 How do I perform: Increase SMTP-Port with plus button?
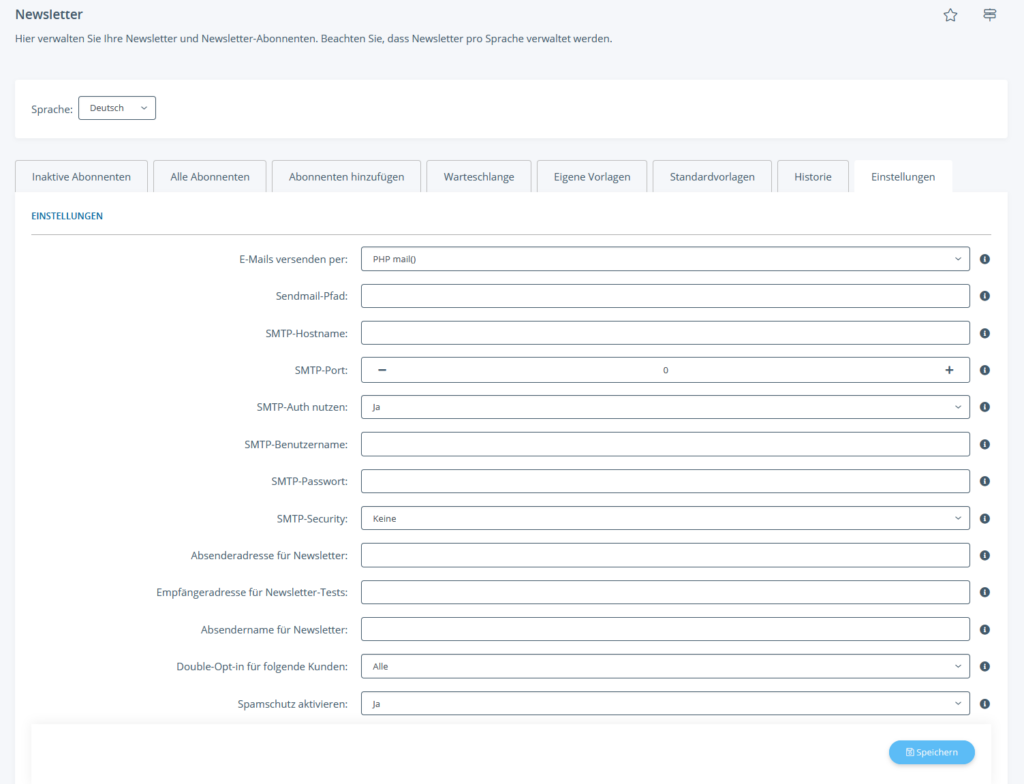point(949,370)
